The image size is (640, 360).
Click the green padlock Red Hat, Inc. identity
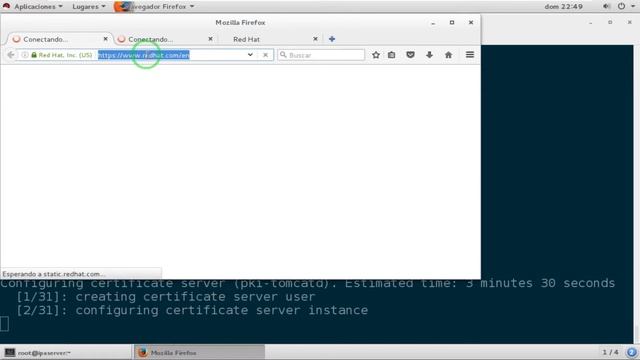pos(61,55)
